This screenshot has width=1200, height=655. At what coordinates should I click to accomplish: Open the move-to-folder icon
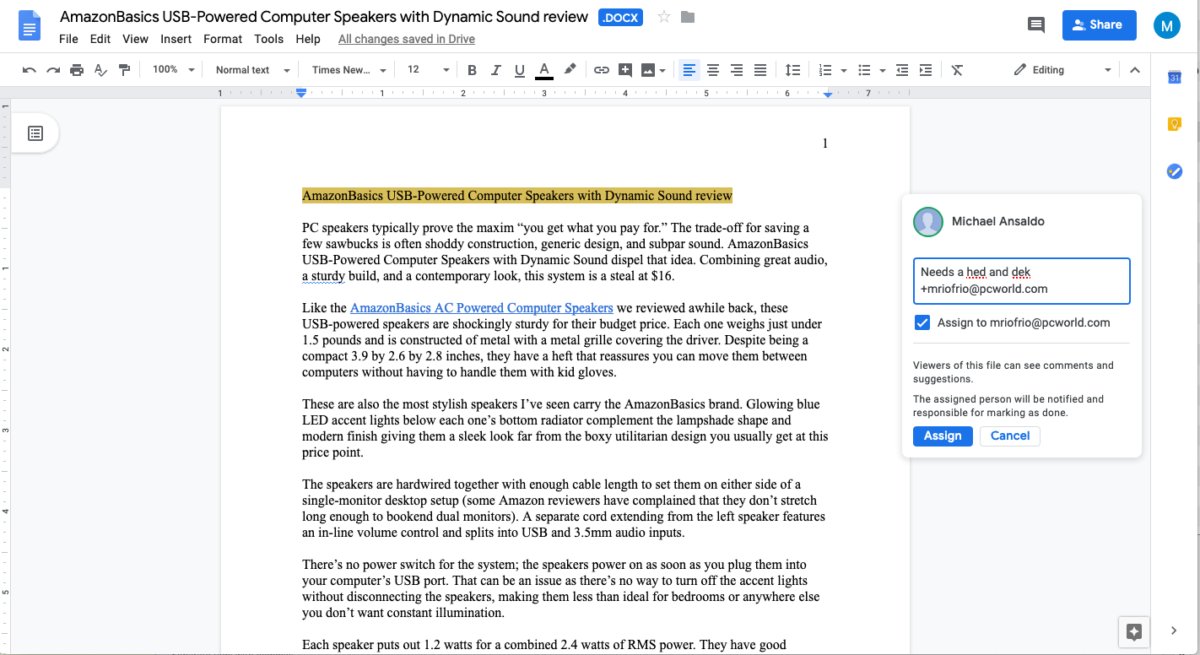[688, 18]
